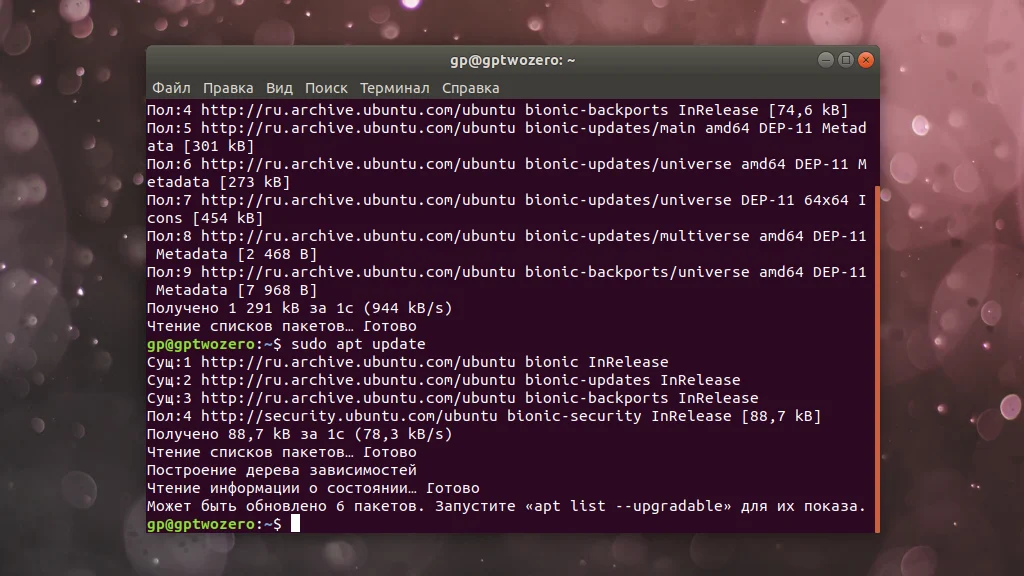Click the line 'Получено 1 291 kB за 1с (944 kB/s)'
Image resolution: width=1024 pixels, height=576 pixels.
tap(299, 308)
